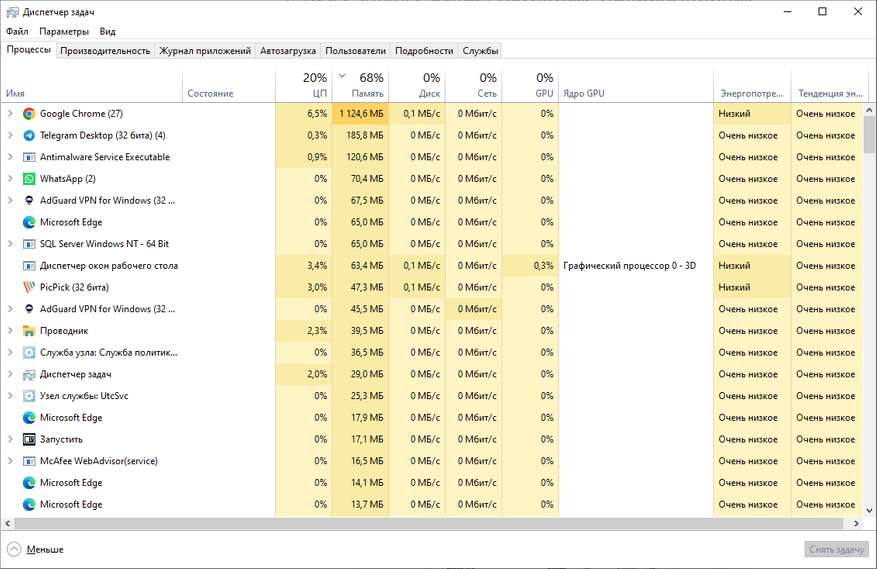
Task: Select SQL Server Windows NT icon
Action: pyautogui.click(x=29, y=244)
